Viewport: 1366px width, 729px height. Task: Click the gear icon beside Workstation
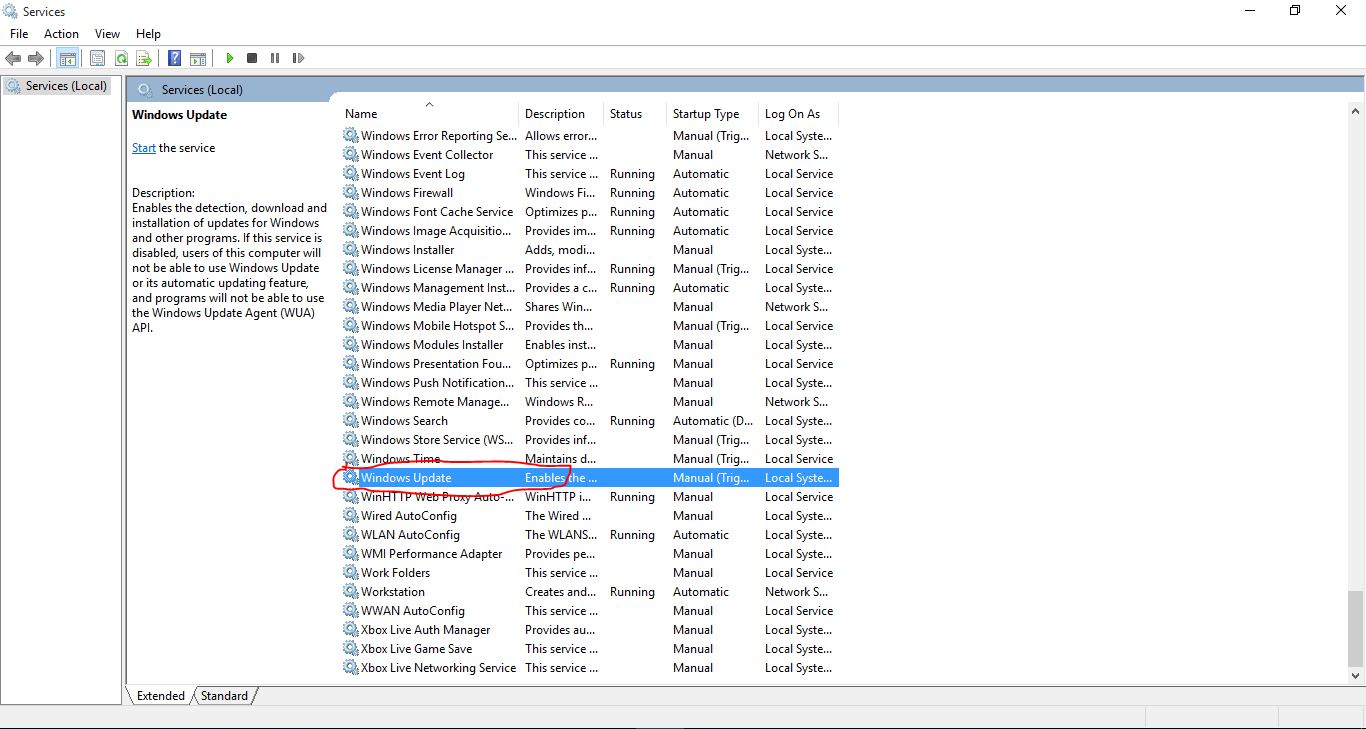tap(351, 592)
